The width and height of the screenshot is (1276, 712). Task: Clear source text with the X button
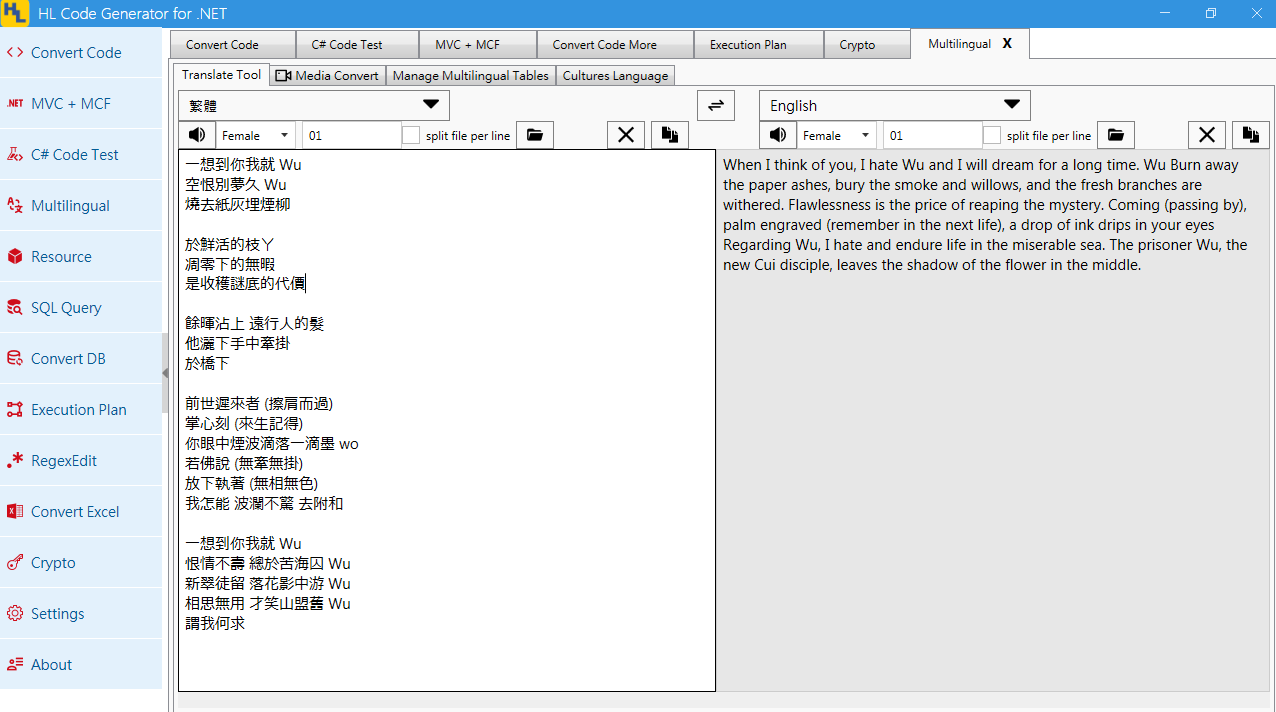626,135
